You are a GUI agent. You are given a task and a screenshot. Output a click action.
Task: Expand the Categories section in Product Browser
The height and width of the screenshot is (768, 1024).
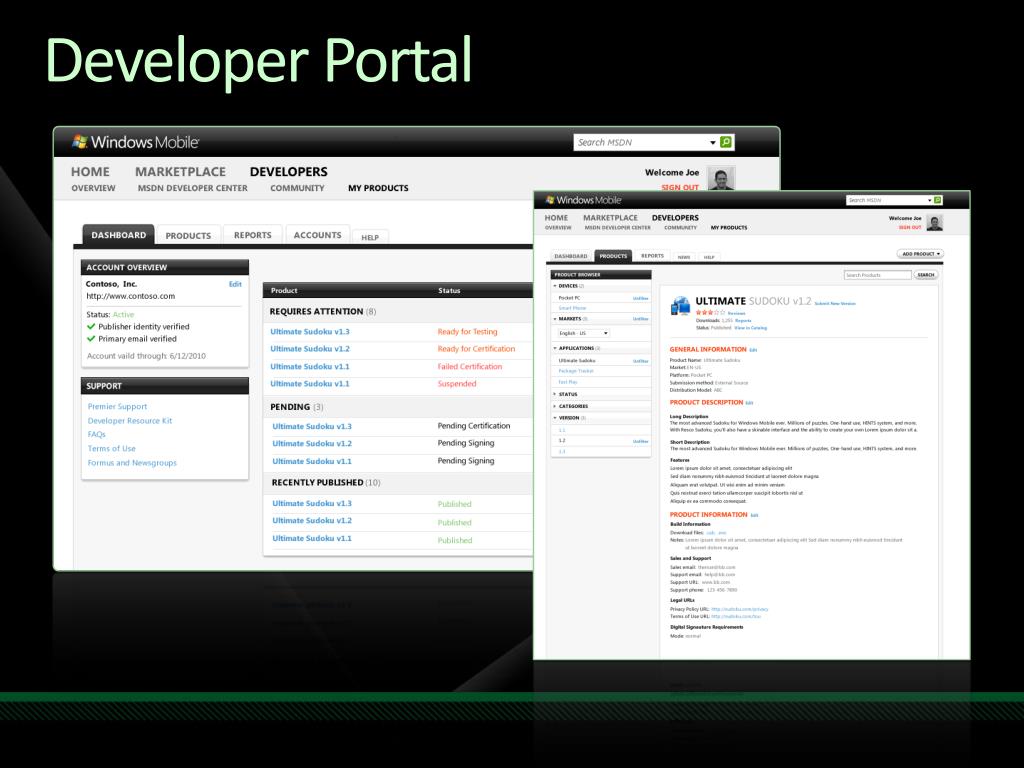pos(555,406)
